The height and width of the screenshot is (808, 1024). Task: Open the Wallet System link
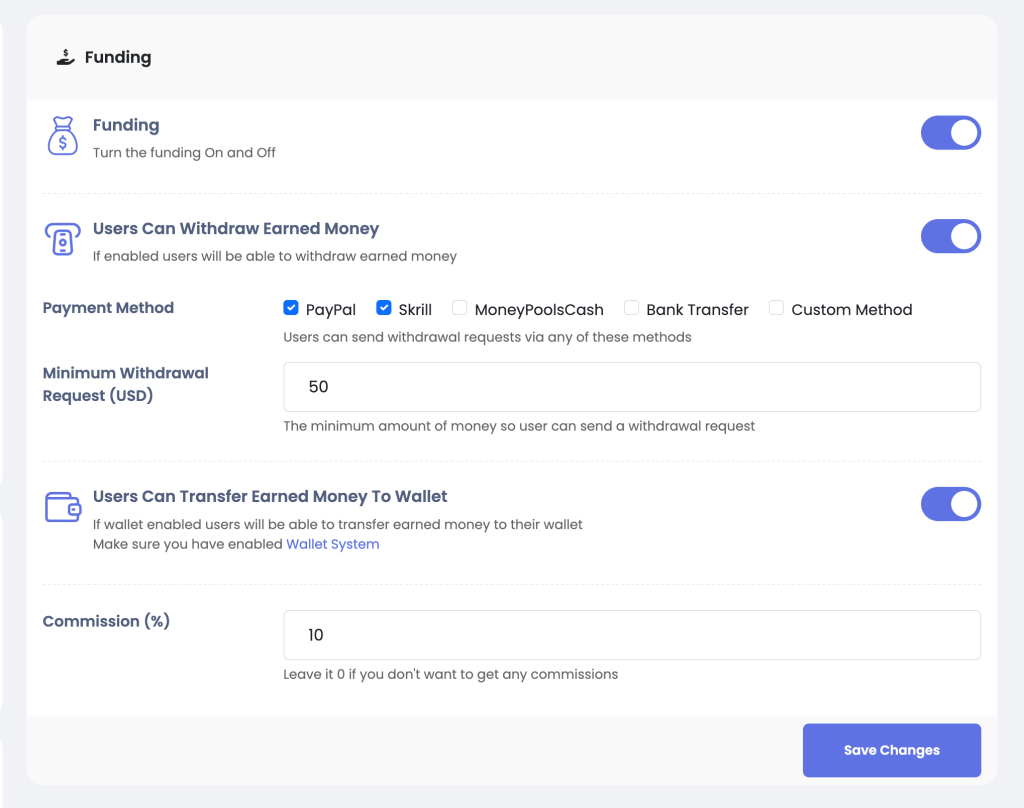coord(332,544)
